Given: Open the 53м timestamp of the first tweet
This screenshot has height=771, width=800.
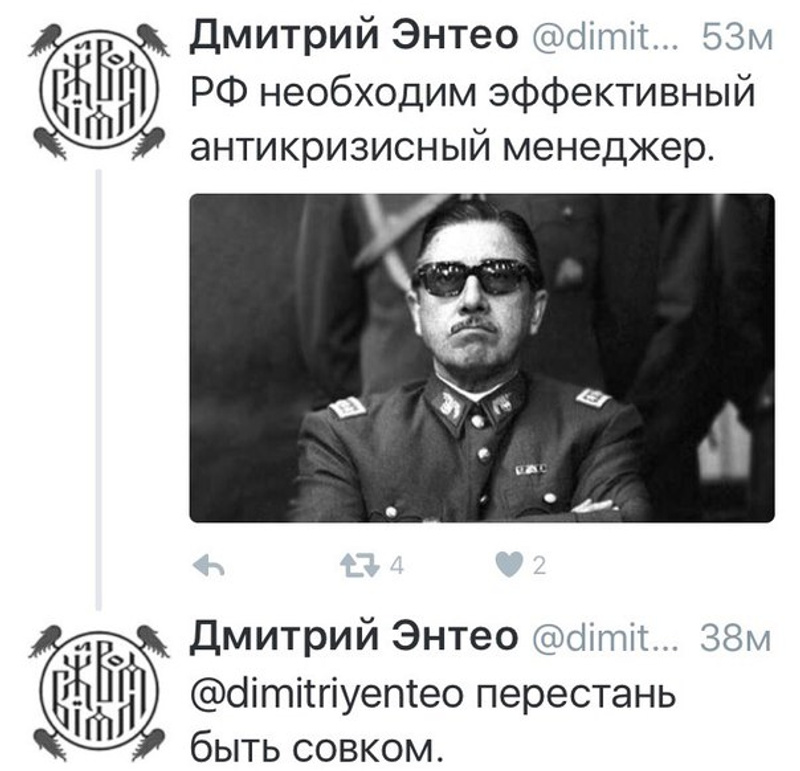Looking at the screenshot, I should (x=737, y=37).
